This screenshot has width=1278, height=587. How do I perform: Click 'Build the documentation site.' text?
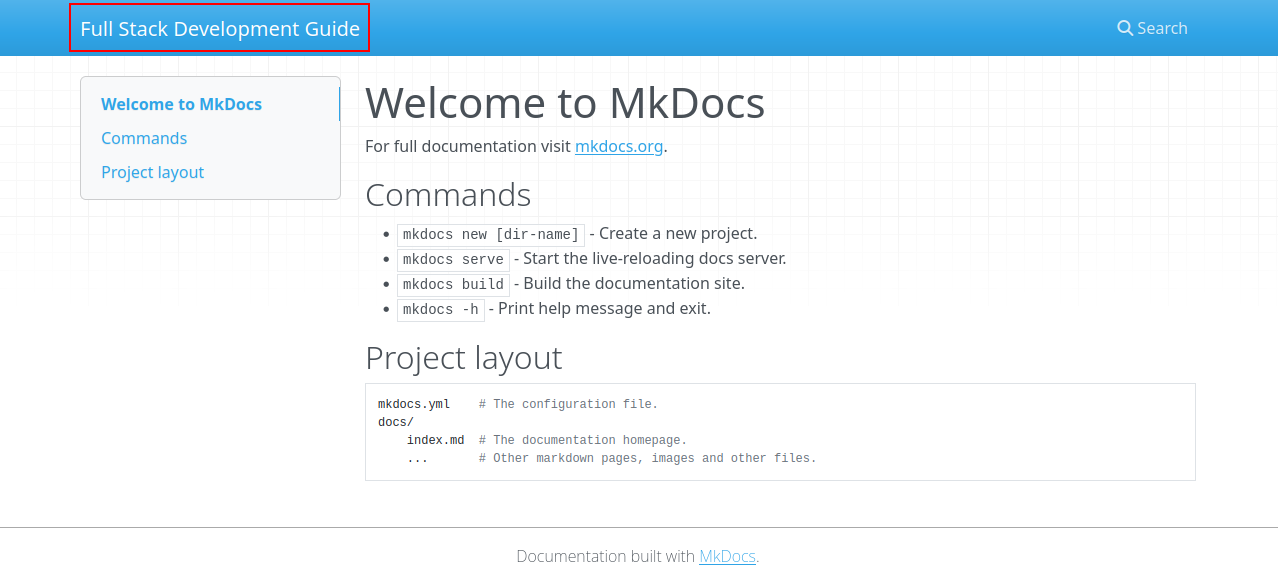coord(634,283)
